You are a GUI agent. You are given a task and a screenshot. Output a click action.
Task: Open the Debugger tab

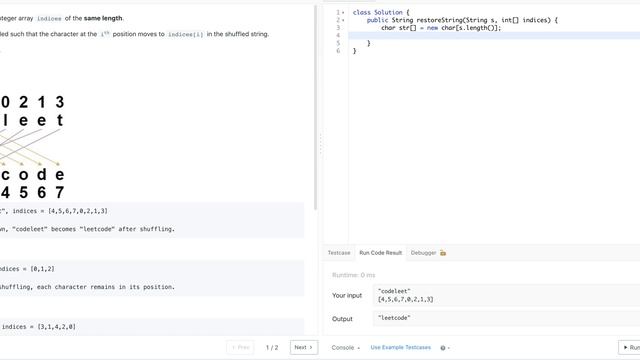point(423,253)
